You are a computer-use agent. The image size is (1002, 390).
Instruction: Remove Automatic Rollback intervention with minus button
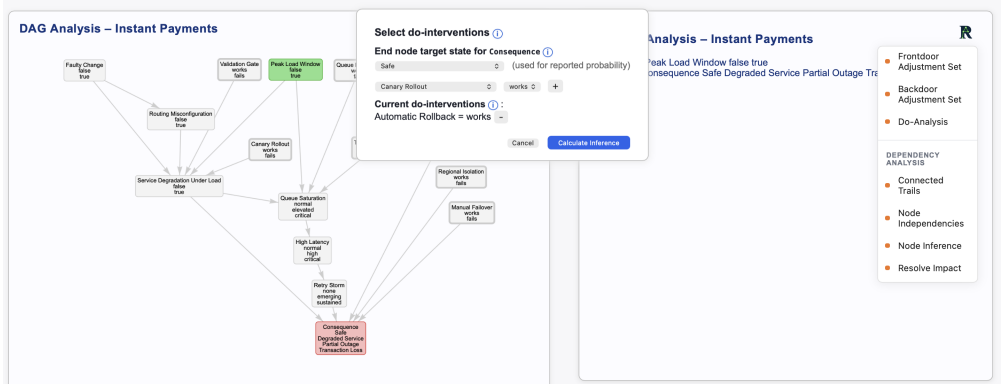(501, 117)
